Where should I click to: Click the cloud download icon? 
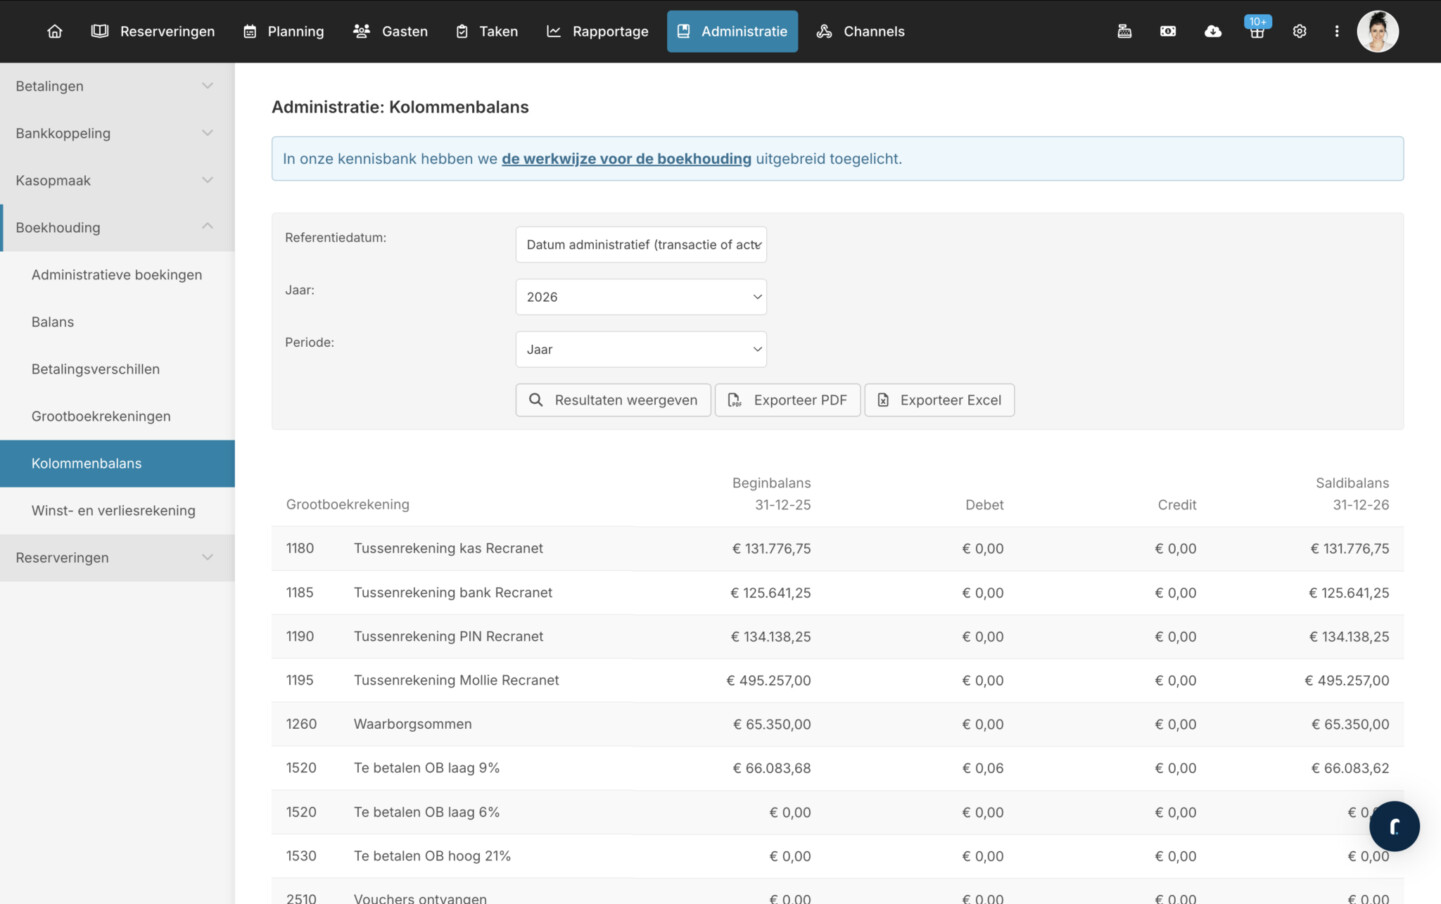1212,31
